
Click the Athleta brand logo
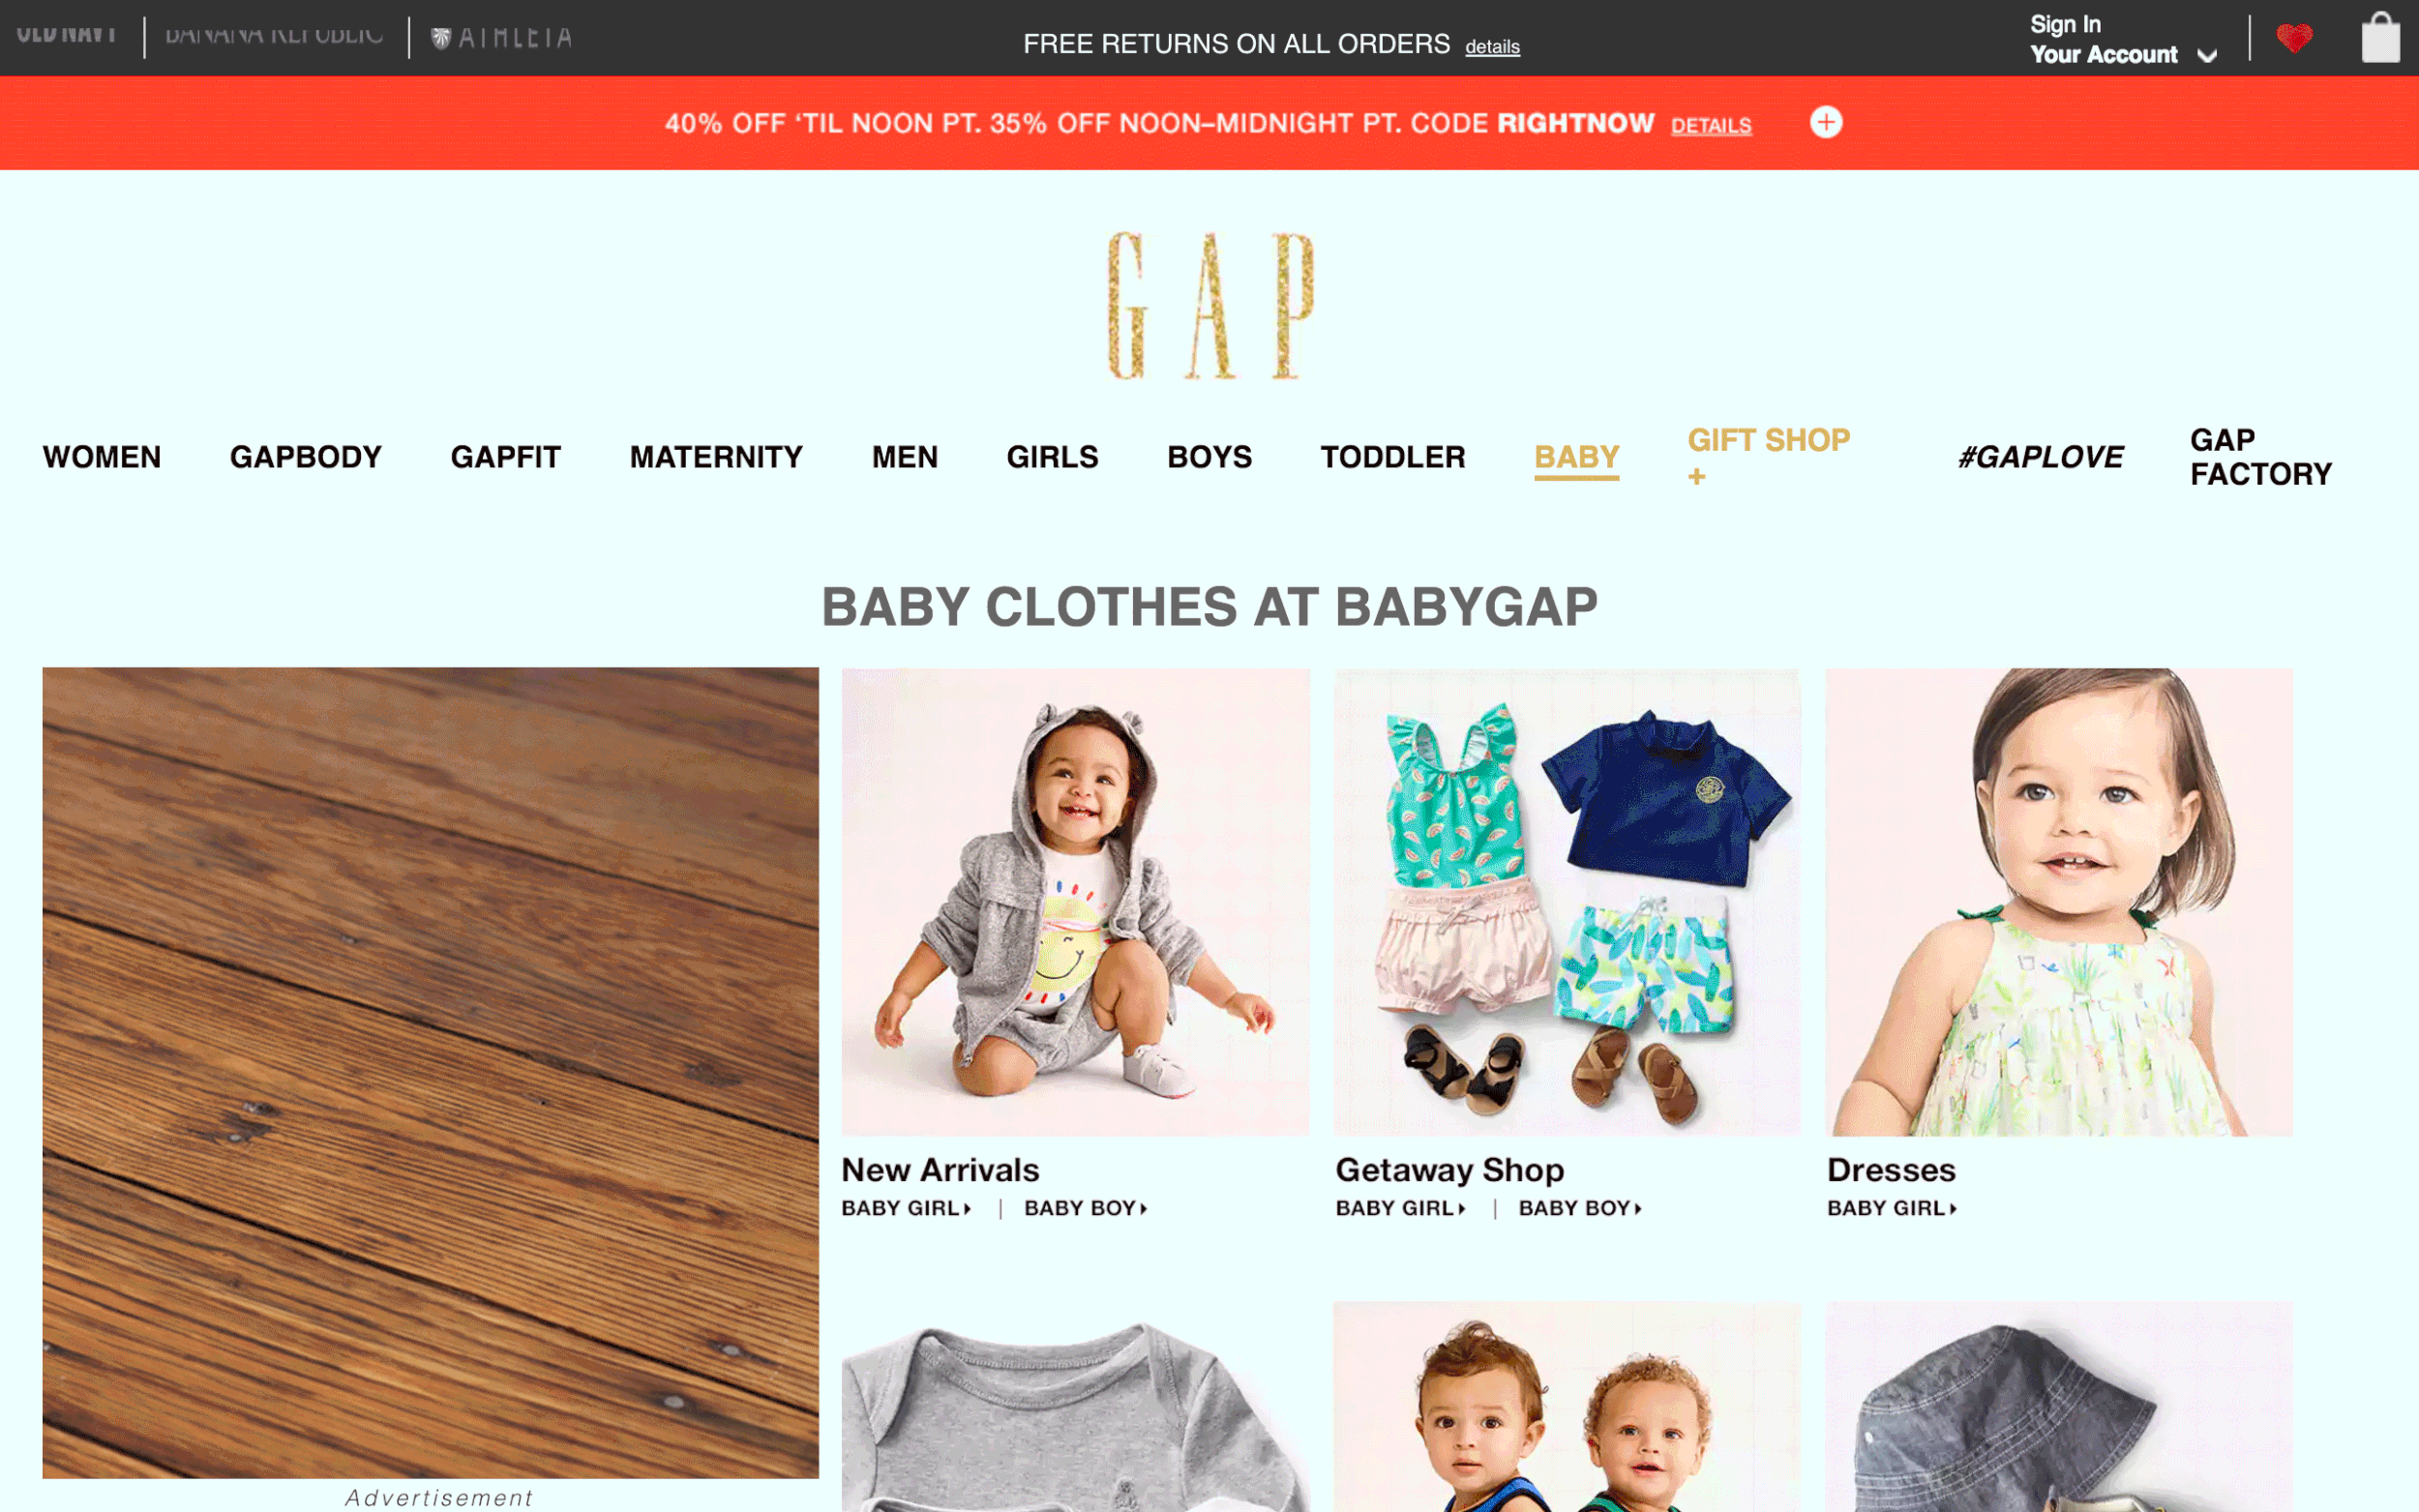501,37
